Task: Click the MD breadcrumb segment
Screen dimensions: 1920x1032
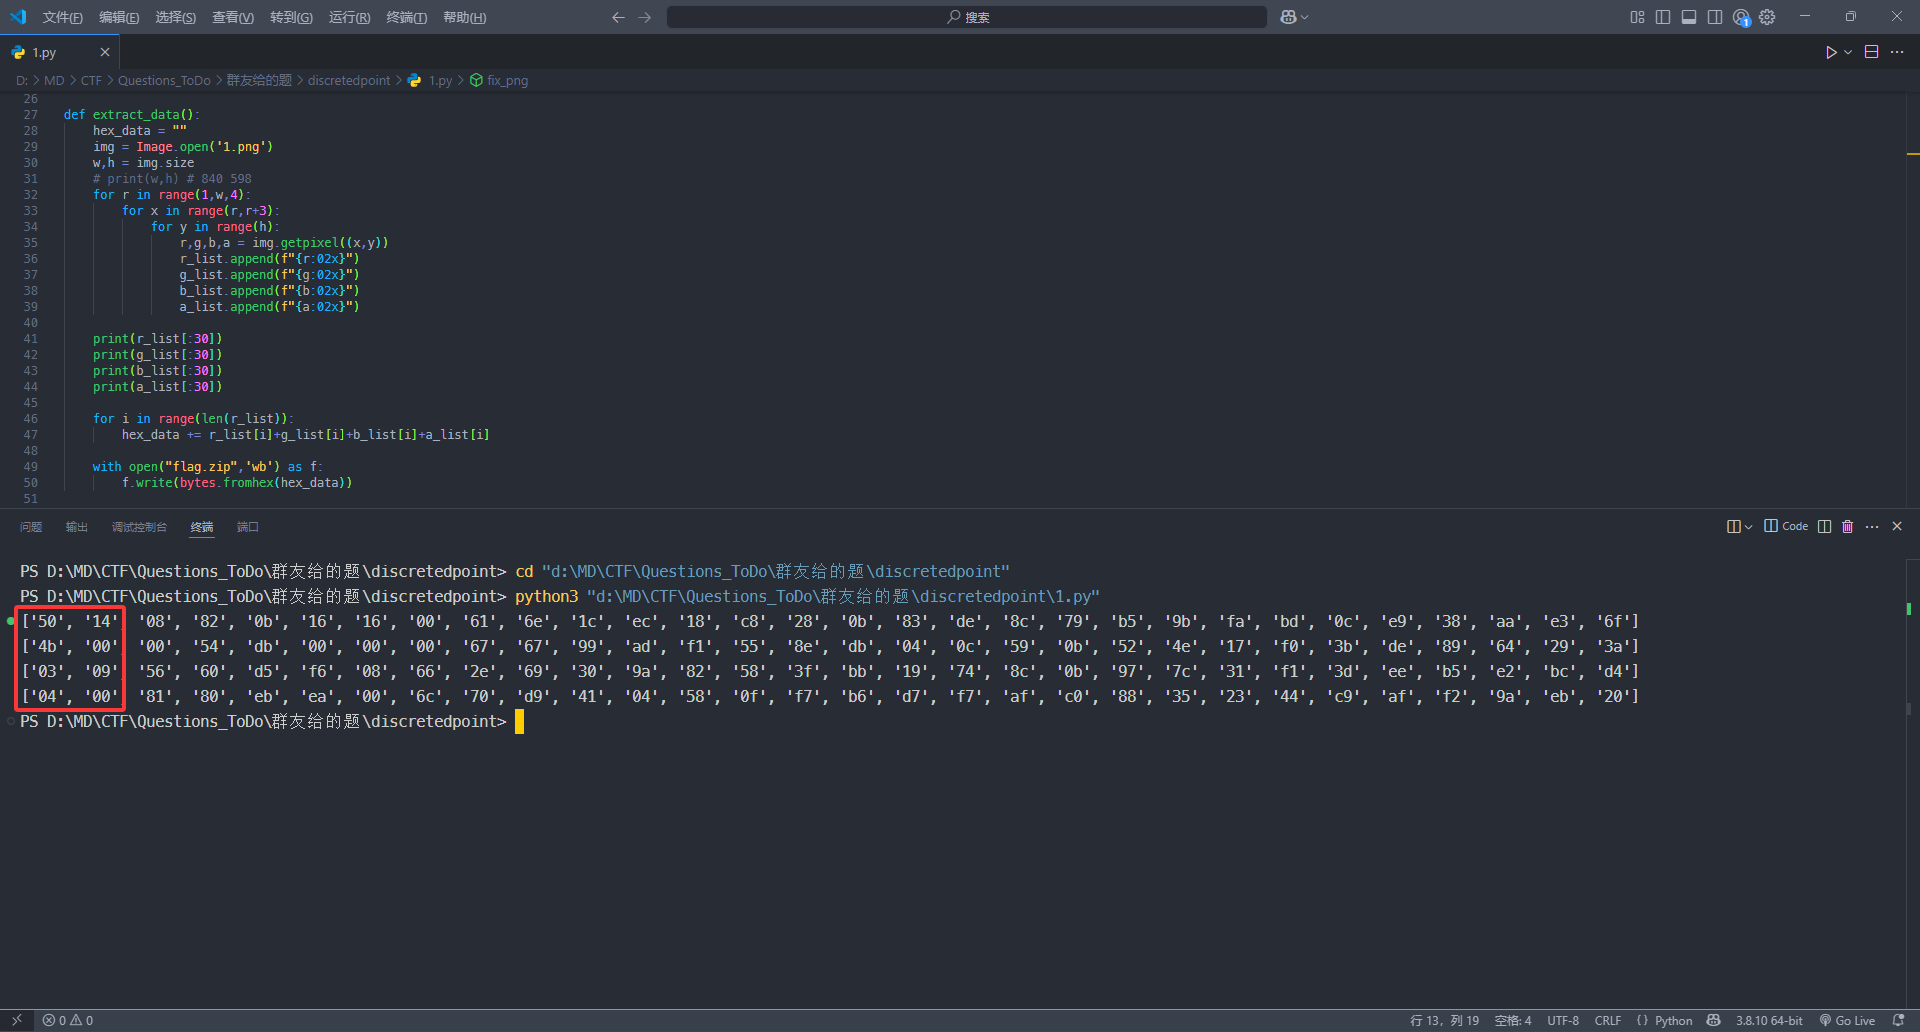Action: [54, 81]
